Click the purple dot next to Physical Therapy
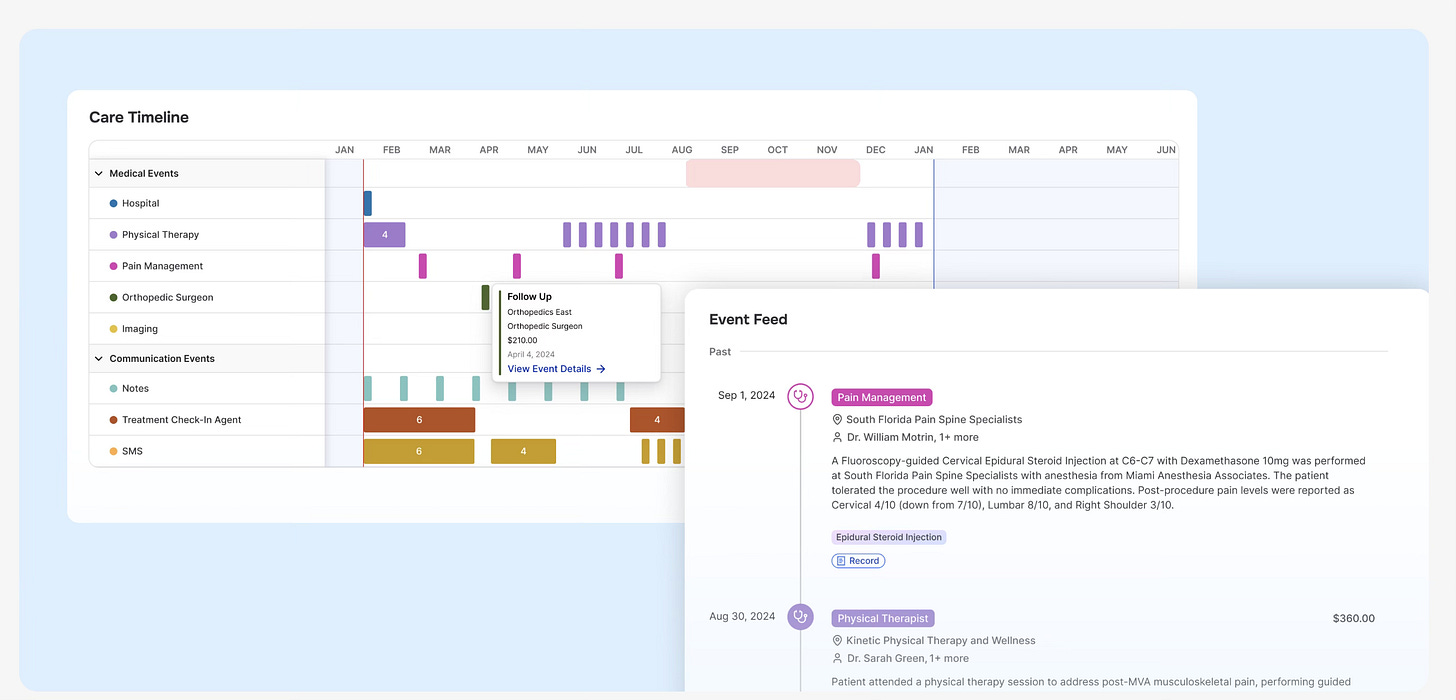Image resolution: width=1456 pixels, height=700 pixels. click(x=113, y=235)
